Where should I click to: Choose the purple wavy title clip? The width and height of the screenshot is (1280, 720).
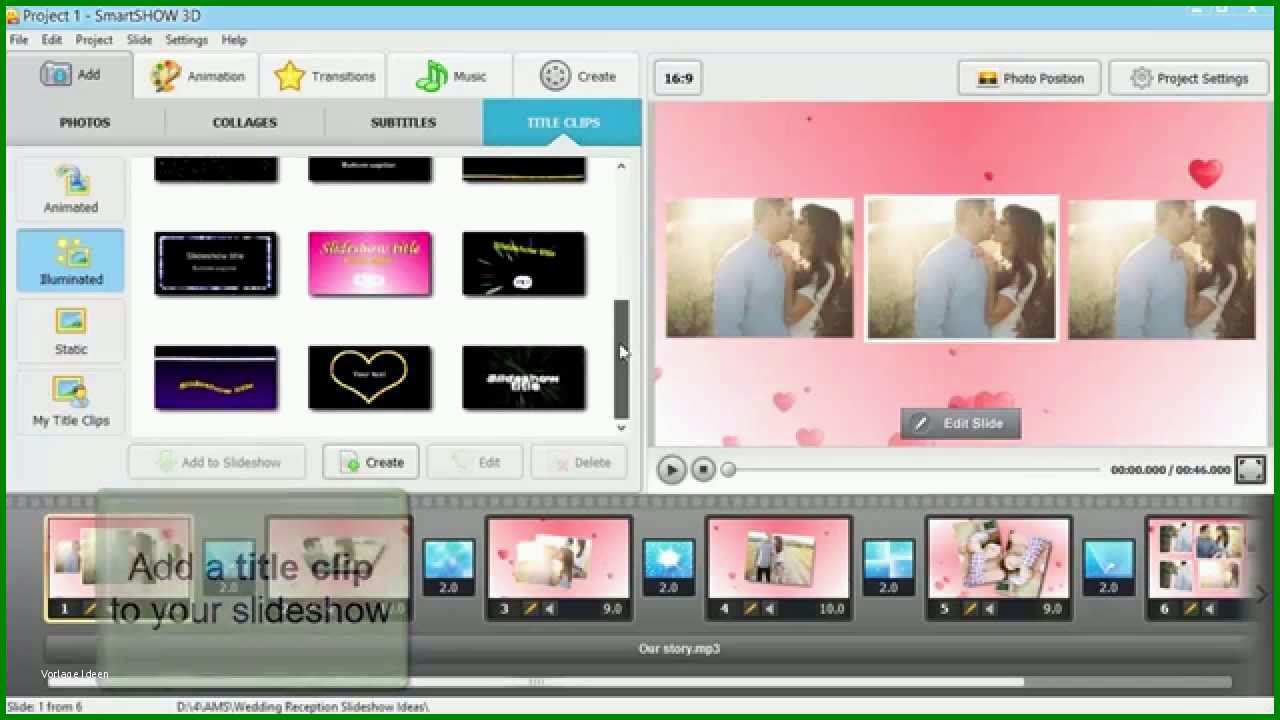coord(216,378)
